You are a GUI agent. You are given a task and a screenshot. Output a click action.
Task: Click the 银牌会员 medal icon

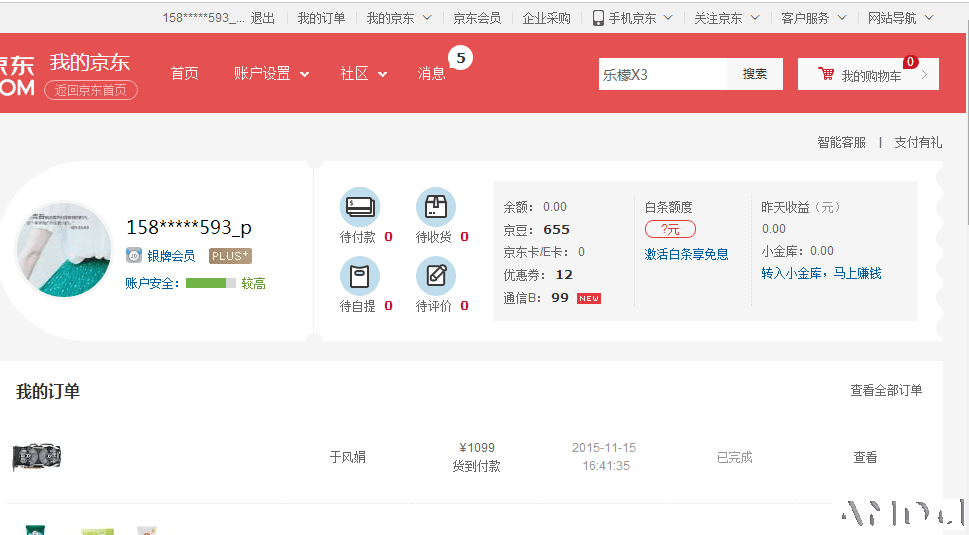[133, 255]
